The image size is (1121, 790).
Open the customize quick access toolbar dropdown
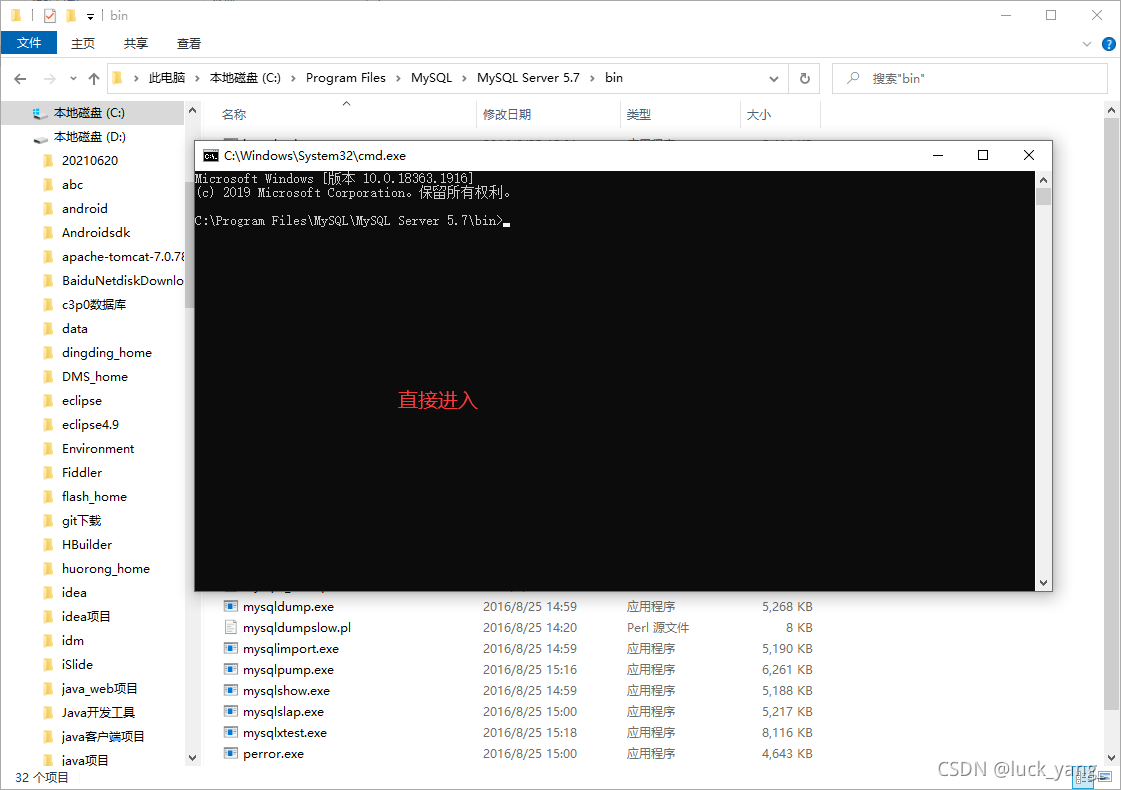click(x=90, y=16)
